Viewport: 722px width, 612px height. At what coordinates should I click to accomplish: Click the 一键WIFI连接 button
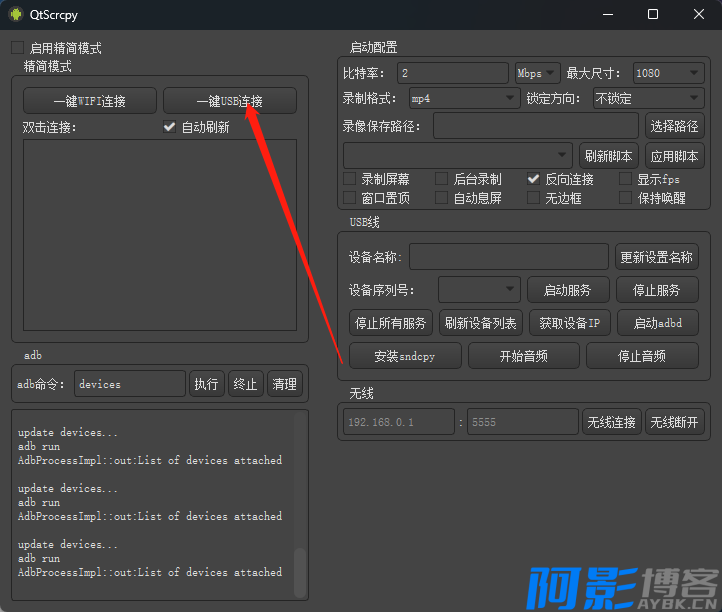tap(90, 100)
